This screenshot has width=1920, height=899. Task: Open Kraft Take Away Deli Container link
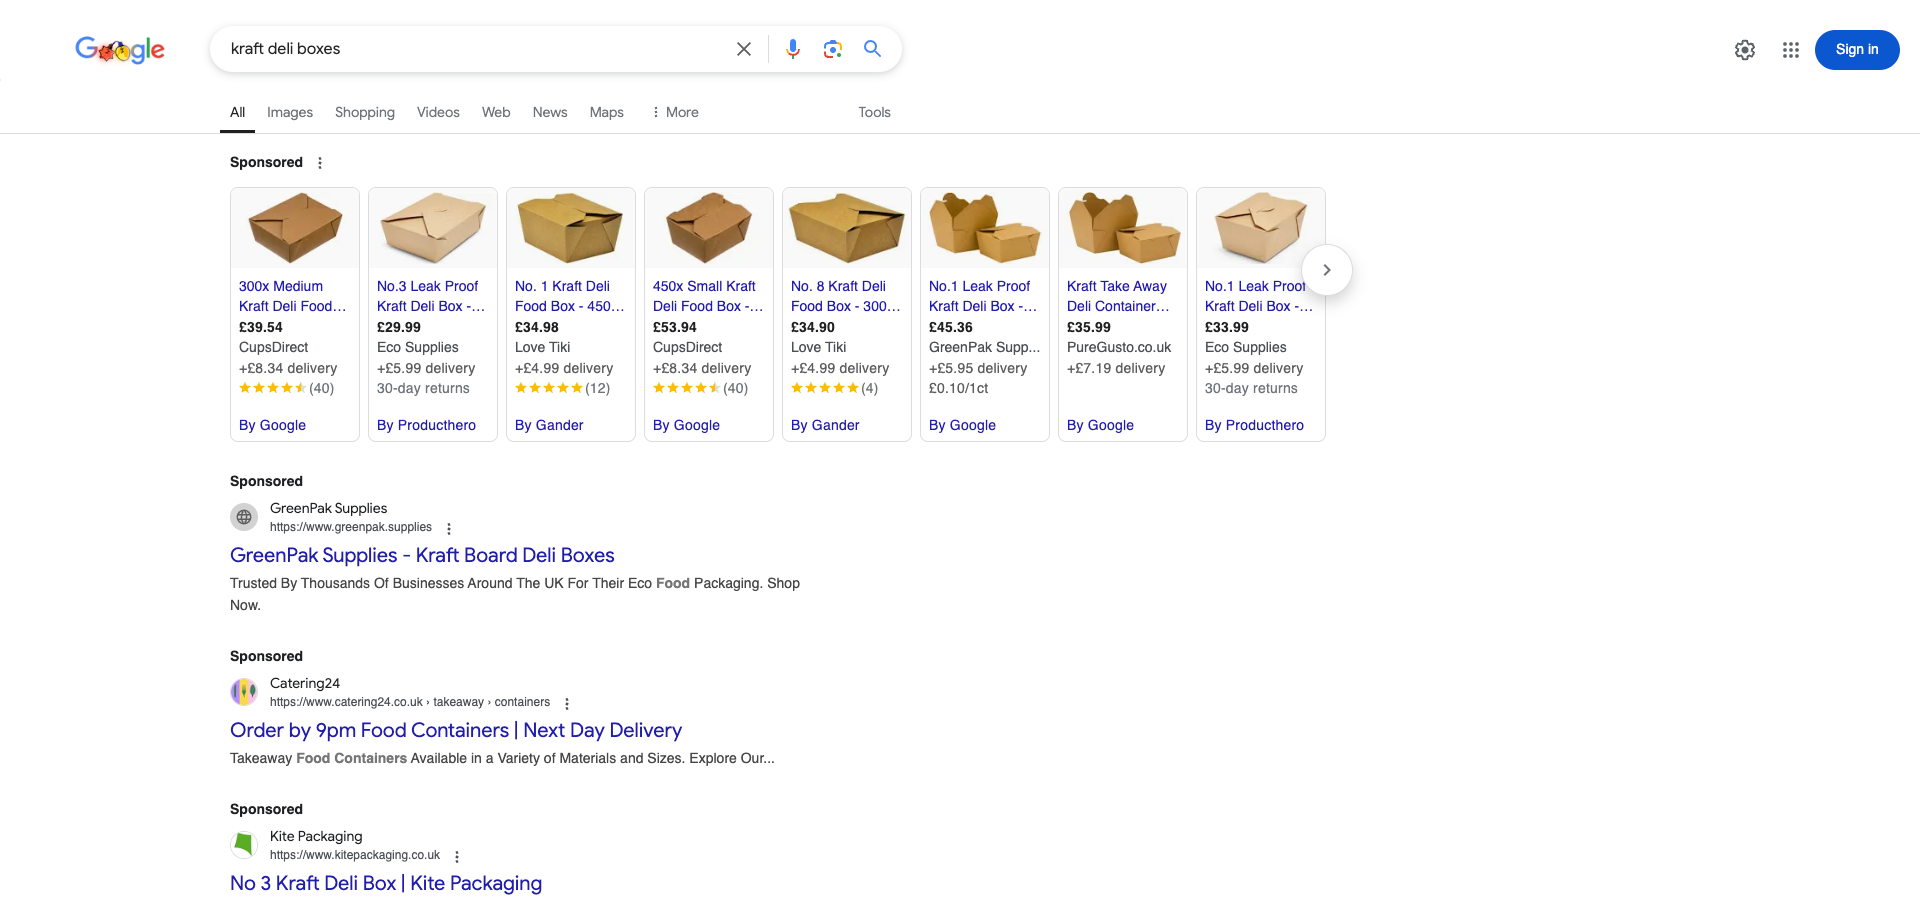(1118, 296)
